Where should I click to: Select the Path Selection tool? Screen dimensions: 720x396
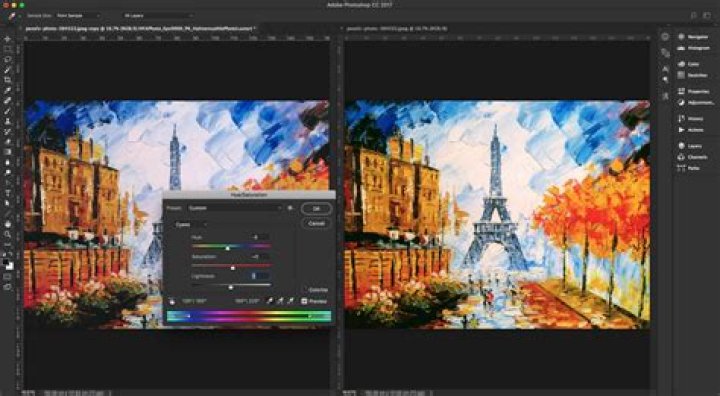pyautogui.click(x=7, y=203)
